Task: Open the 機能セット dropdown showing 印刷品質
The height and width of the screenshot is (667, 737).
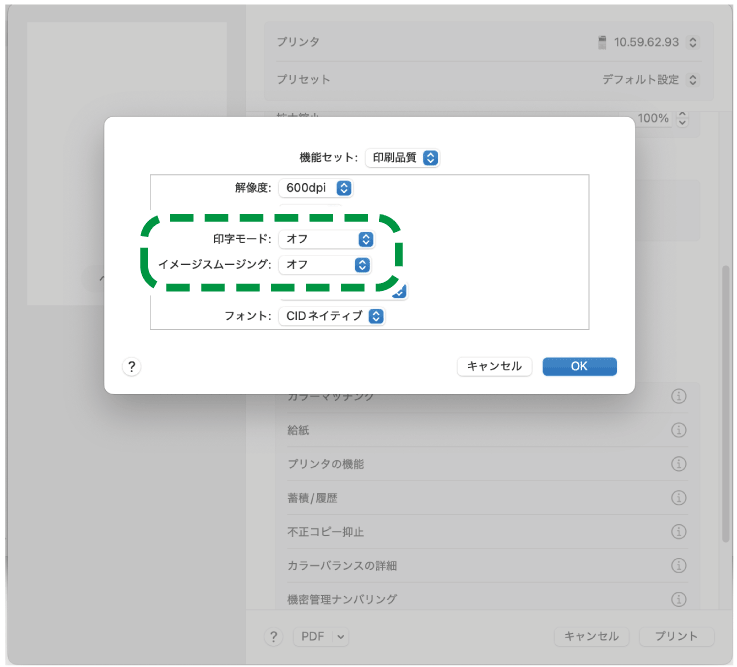Action: pyautogui.click(x=402, y=157)
